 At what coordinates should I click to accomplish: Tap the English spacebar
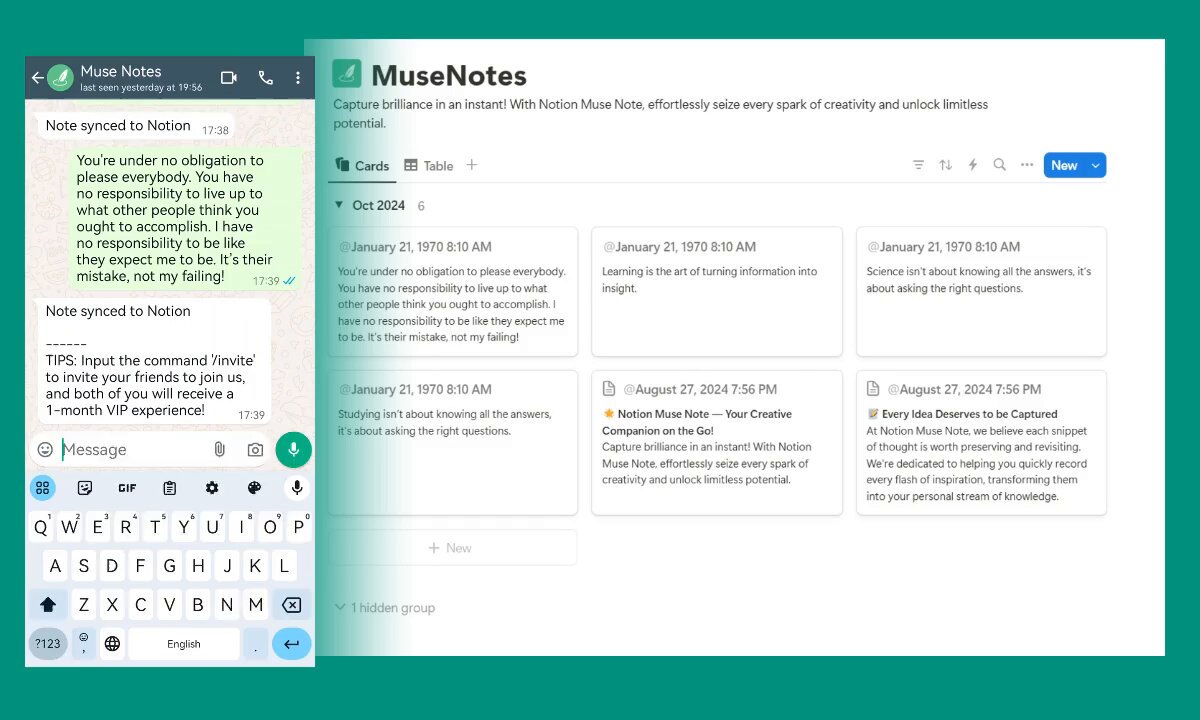184,644
